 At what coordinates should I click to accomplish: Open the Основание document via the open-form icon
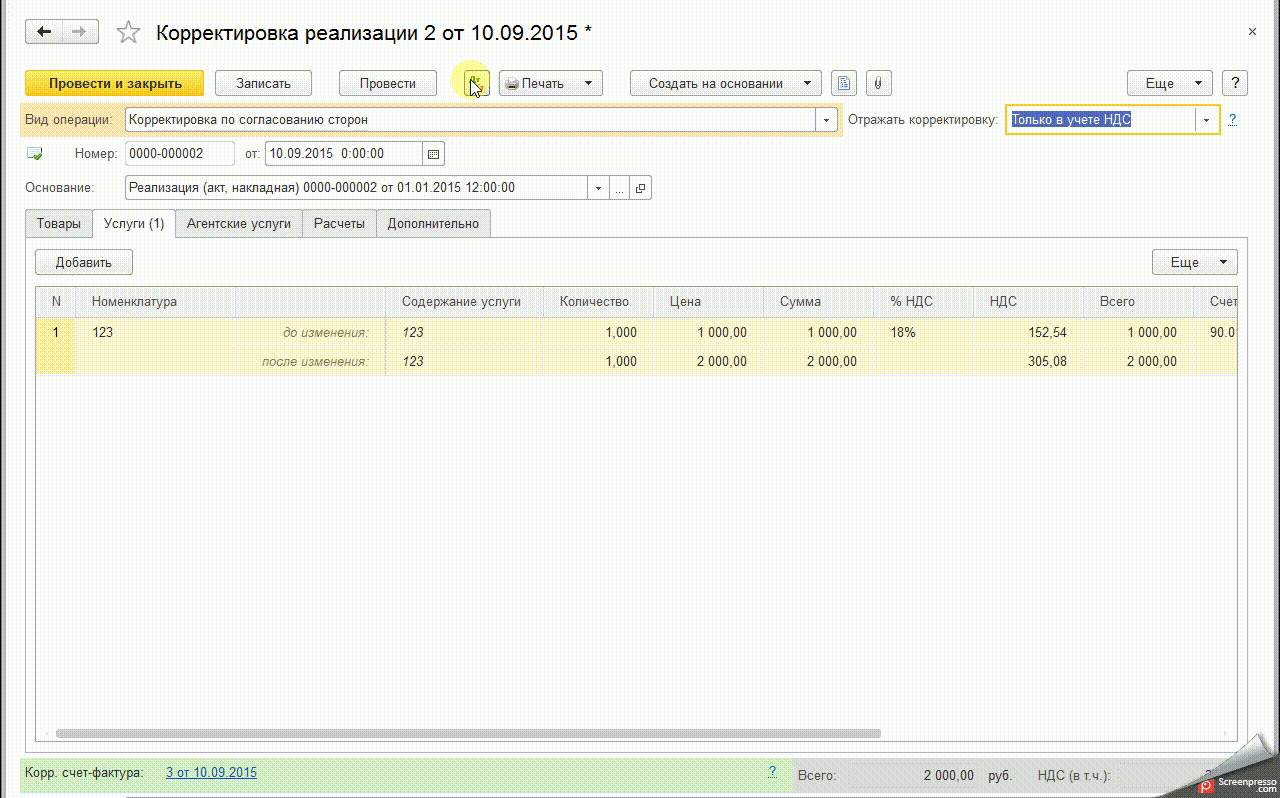[641, 188]
